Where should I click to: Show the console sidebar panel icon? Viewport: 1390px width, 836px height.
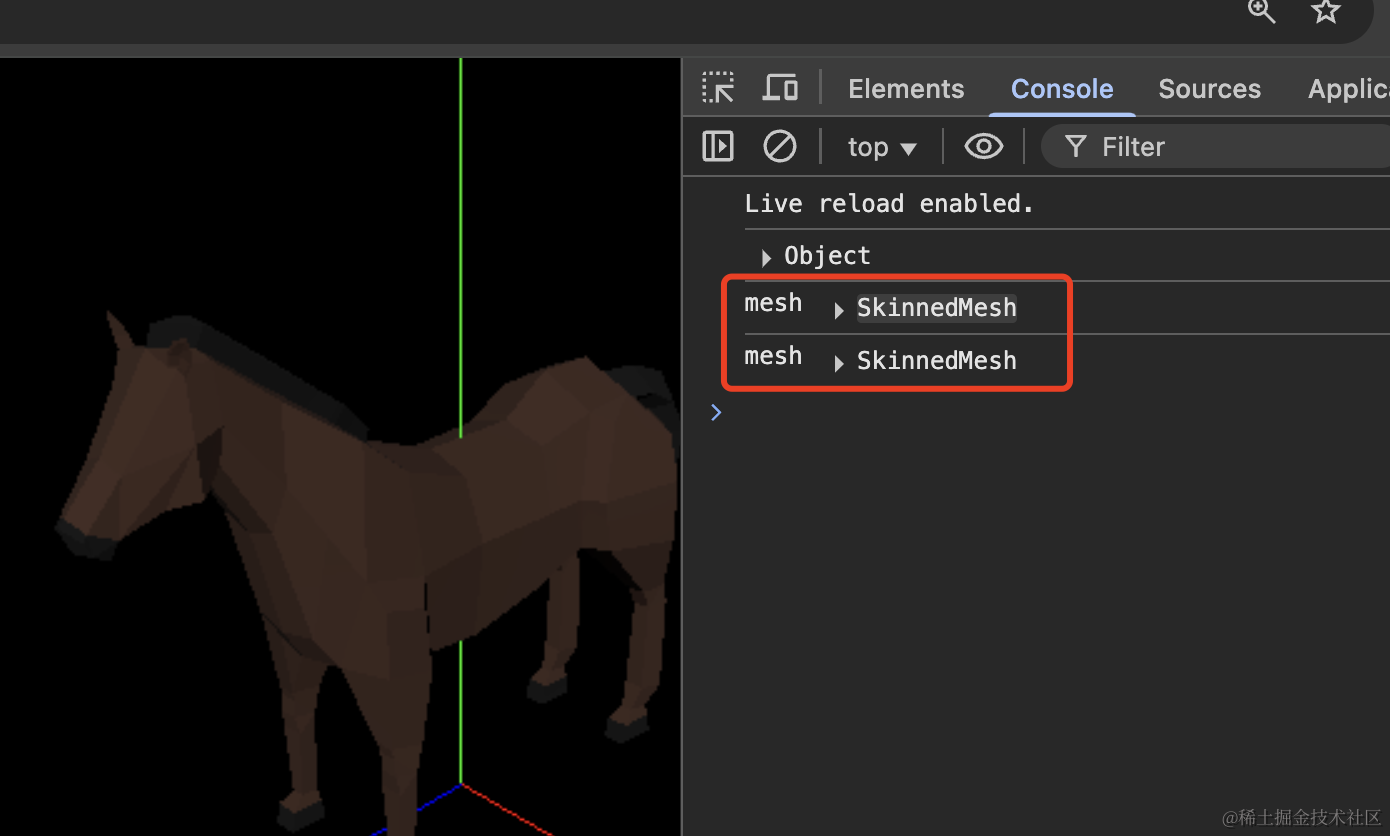[x=718, y=146]
